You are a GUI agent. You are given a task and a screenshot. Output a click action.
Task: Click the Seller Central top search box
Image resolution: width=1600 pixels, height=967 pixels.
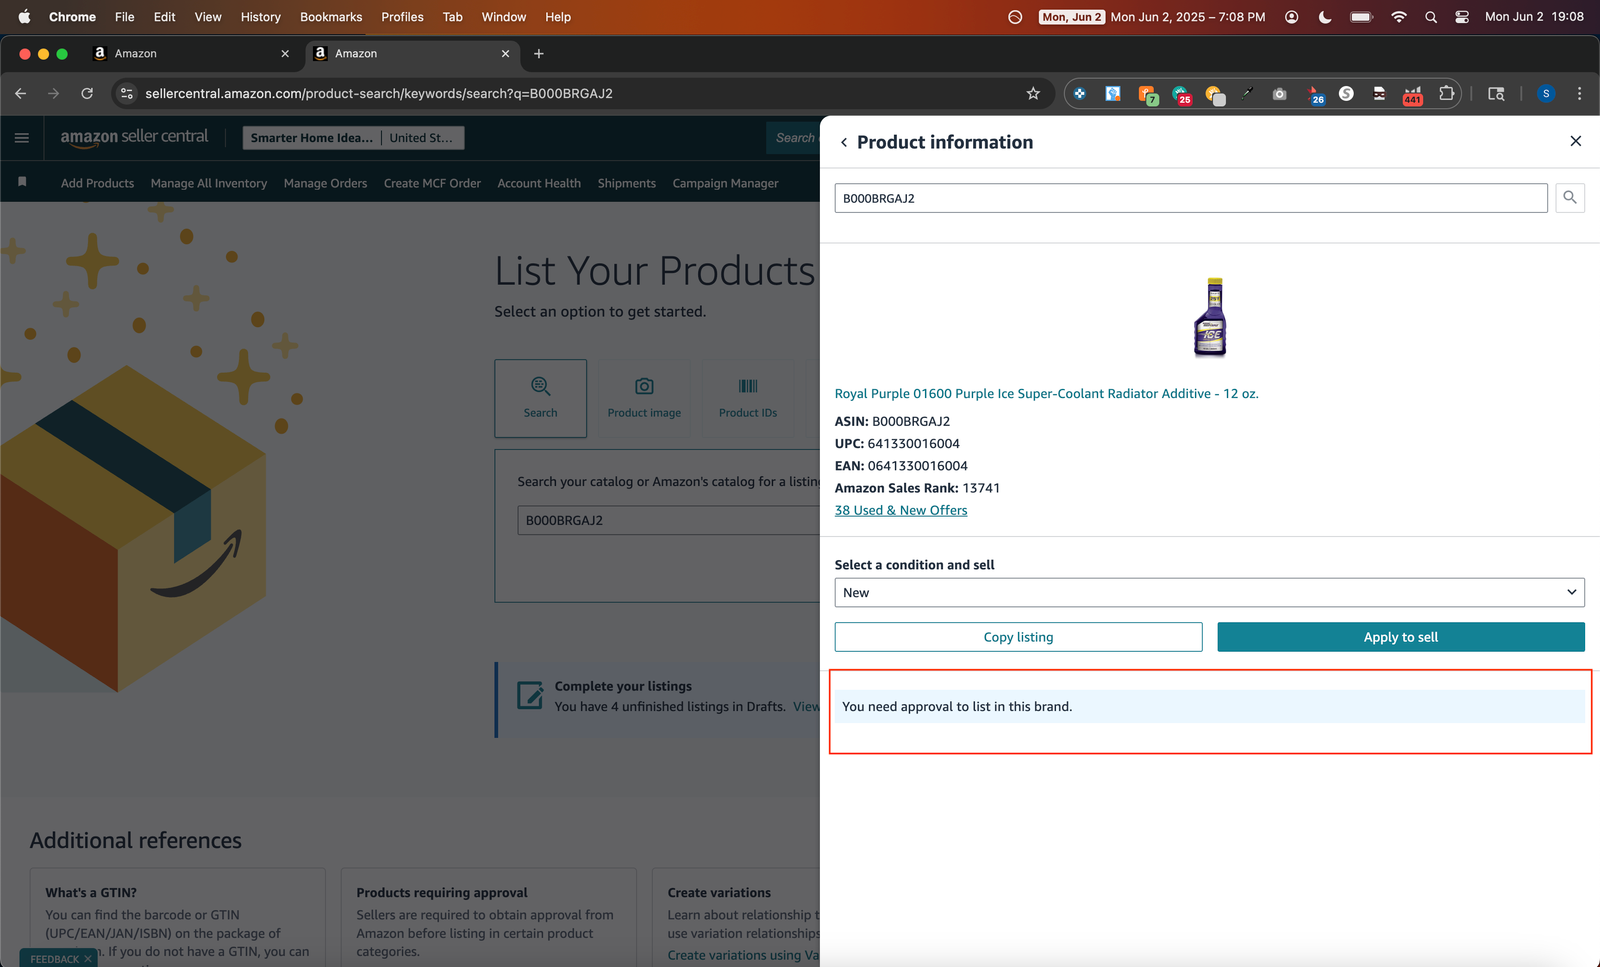[x=795, y=138]
